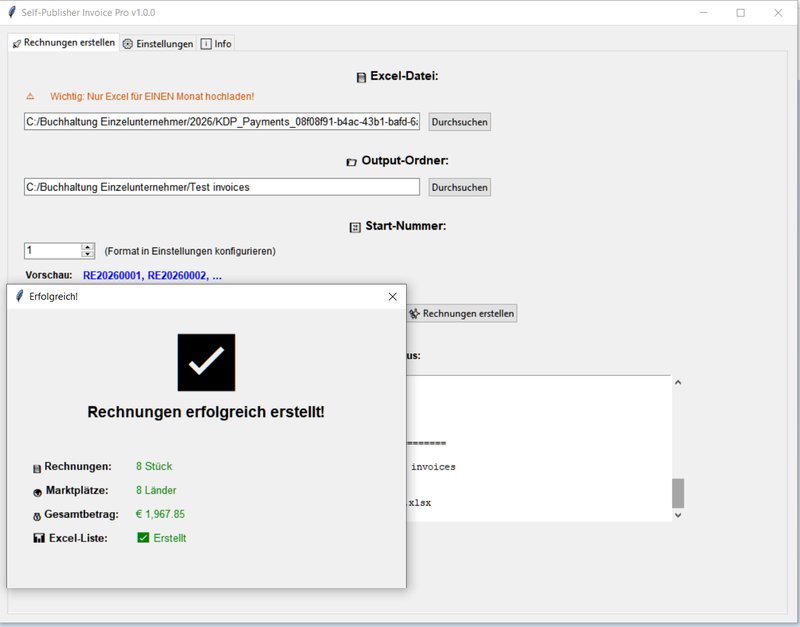Viewport: 800px width, 627px height.
Task: Click the Start-Nummer heading icon
Action: 355,227
